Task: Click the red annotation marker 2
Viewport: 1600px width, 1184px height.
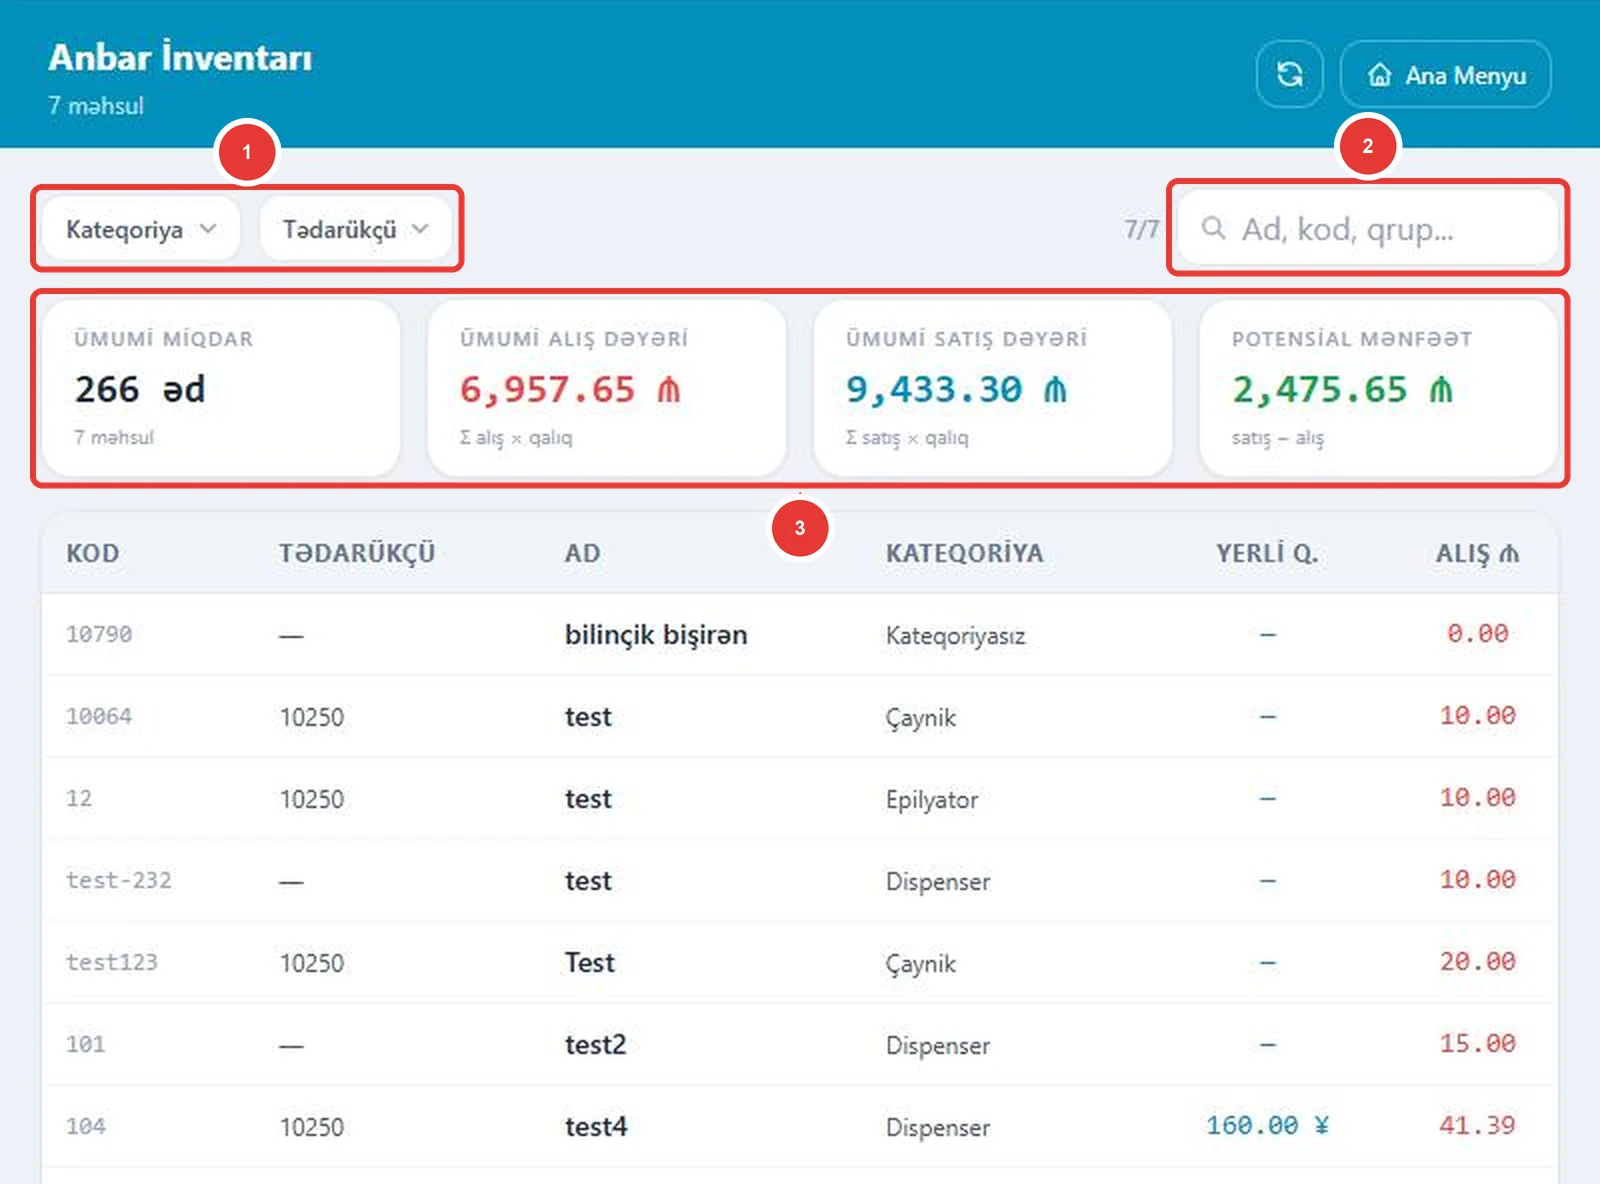Action: (1368, 146)
